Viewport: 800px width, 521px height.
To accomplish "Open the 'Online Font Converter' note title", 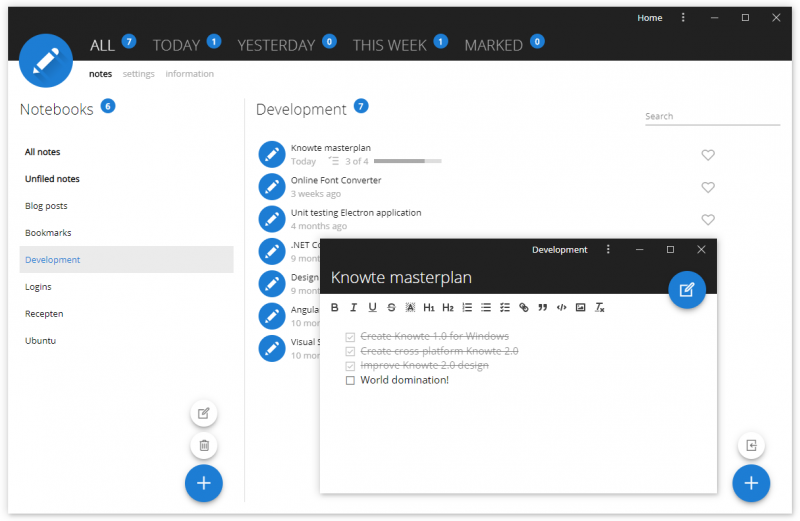I will click(x=336, y=180).
